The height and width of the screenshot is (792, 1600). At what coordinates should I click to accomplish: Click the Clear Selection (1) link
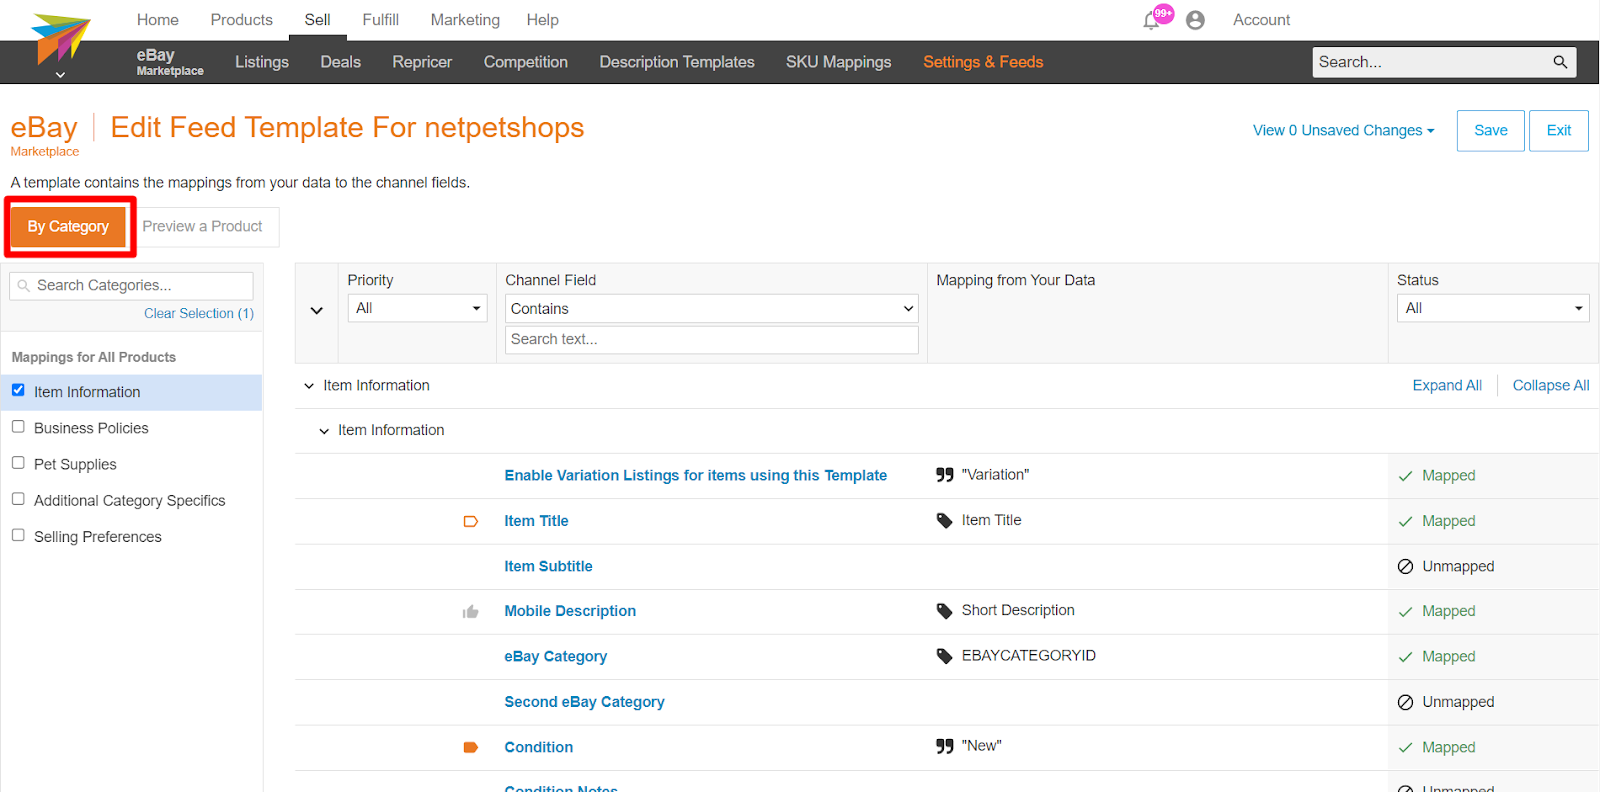[199, 314]
